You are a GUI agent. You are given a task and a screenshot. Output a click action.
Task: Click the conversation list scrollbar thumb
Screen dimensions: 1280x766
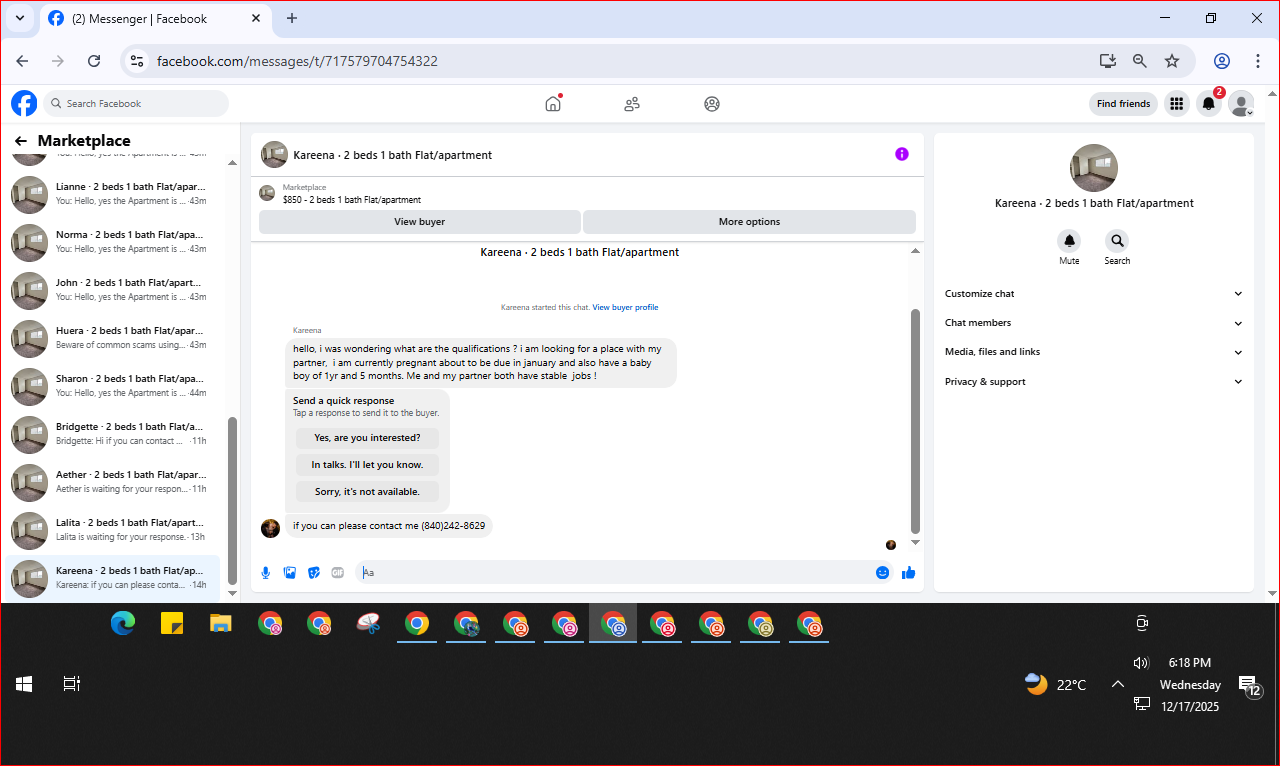[233, 501]
